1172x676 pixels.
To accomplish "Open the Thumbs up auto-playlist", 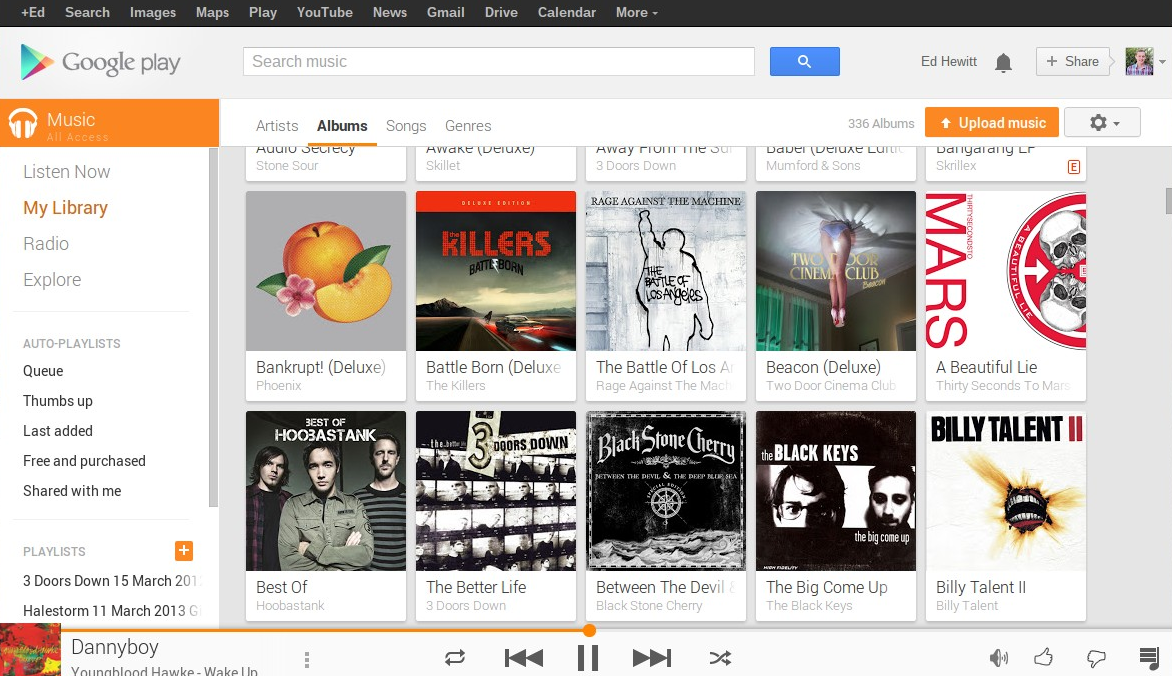I will tap(58, 401).
